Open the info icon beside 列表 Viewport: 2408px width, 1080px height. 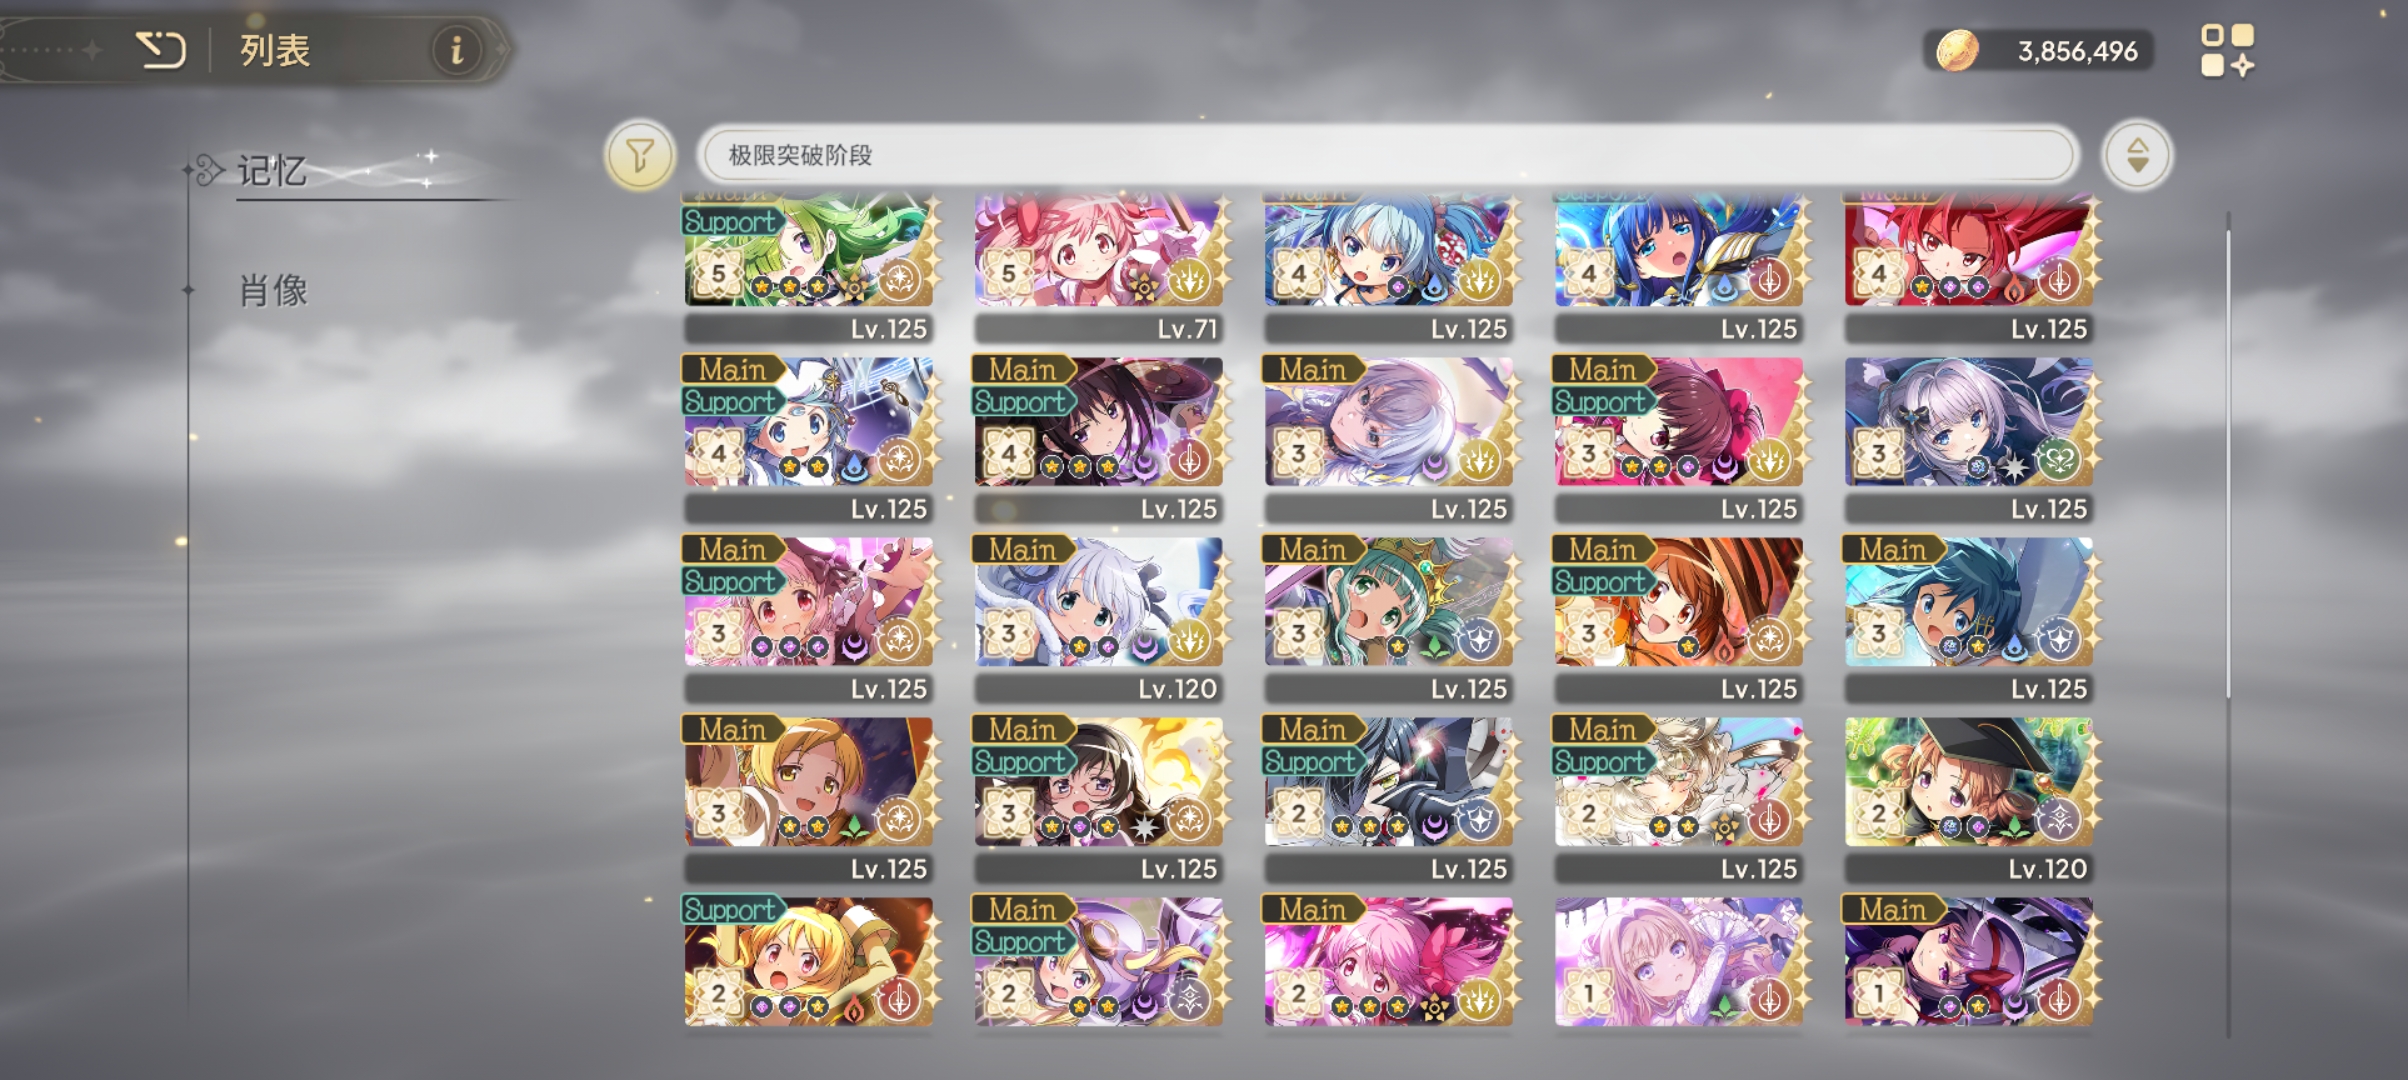457,49
